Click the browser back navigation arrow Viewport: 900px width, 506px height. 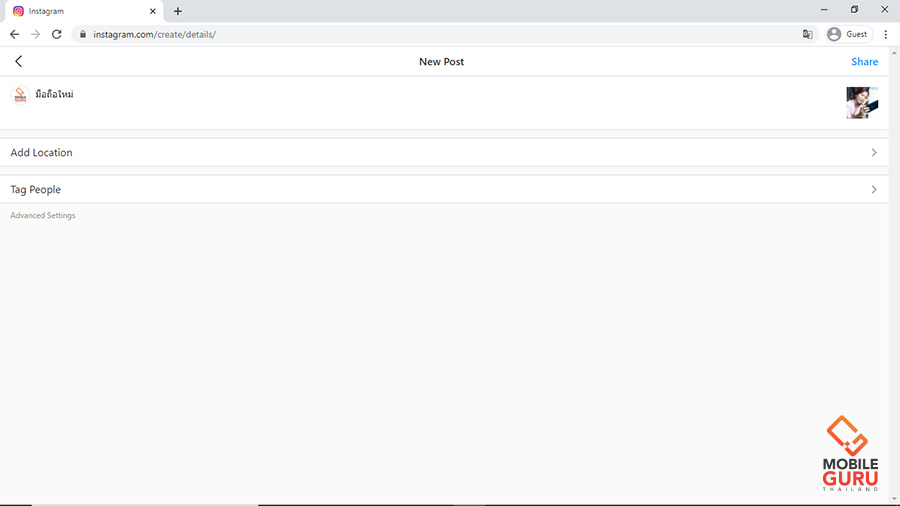14,34
